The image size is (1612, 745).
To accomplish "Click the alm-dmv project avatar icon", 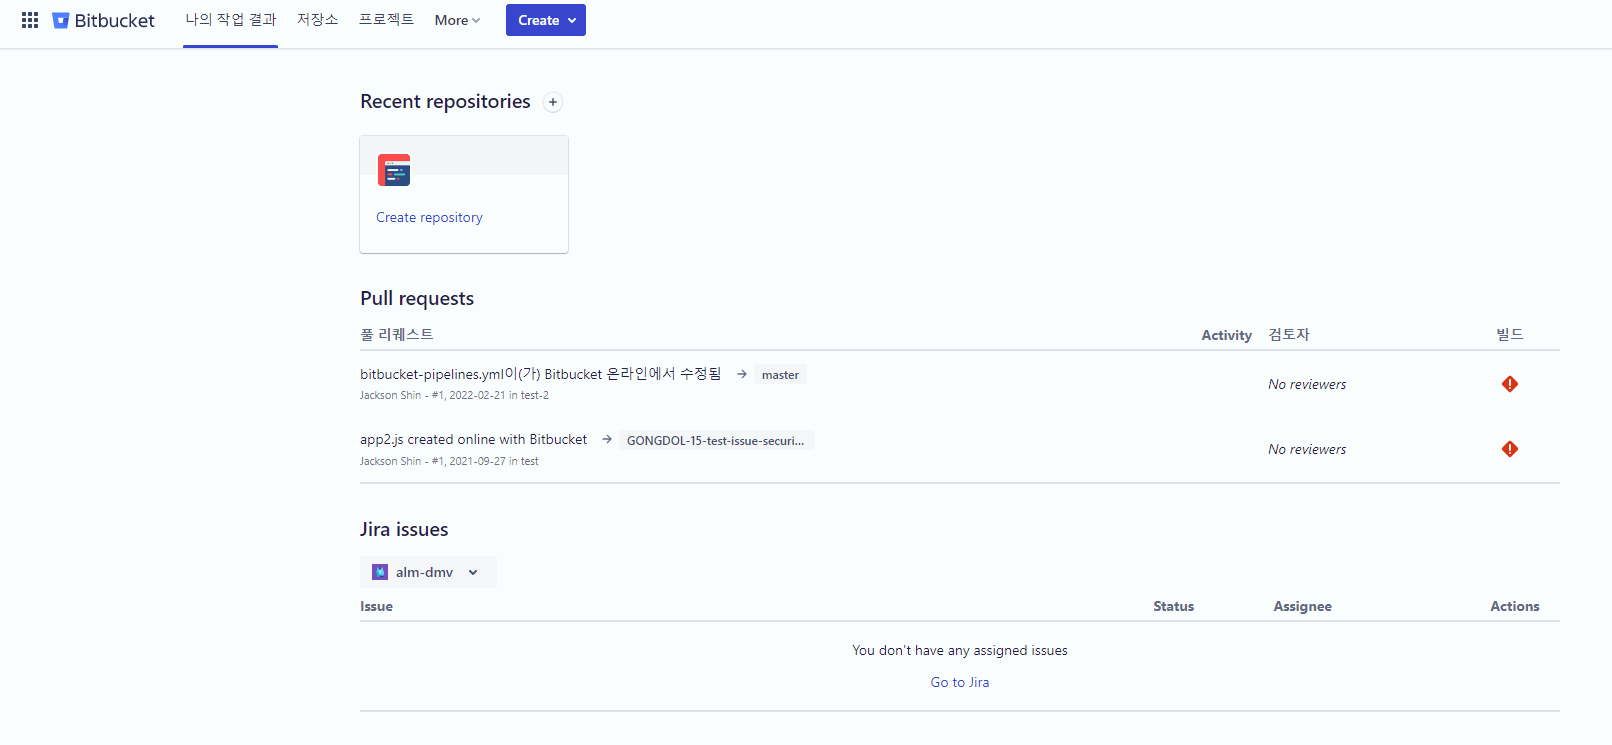I will 380,572.
